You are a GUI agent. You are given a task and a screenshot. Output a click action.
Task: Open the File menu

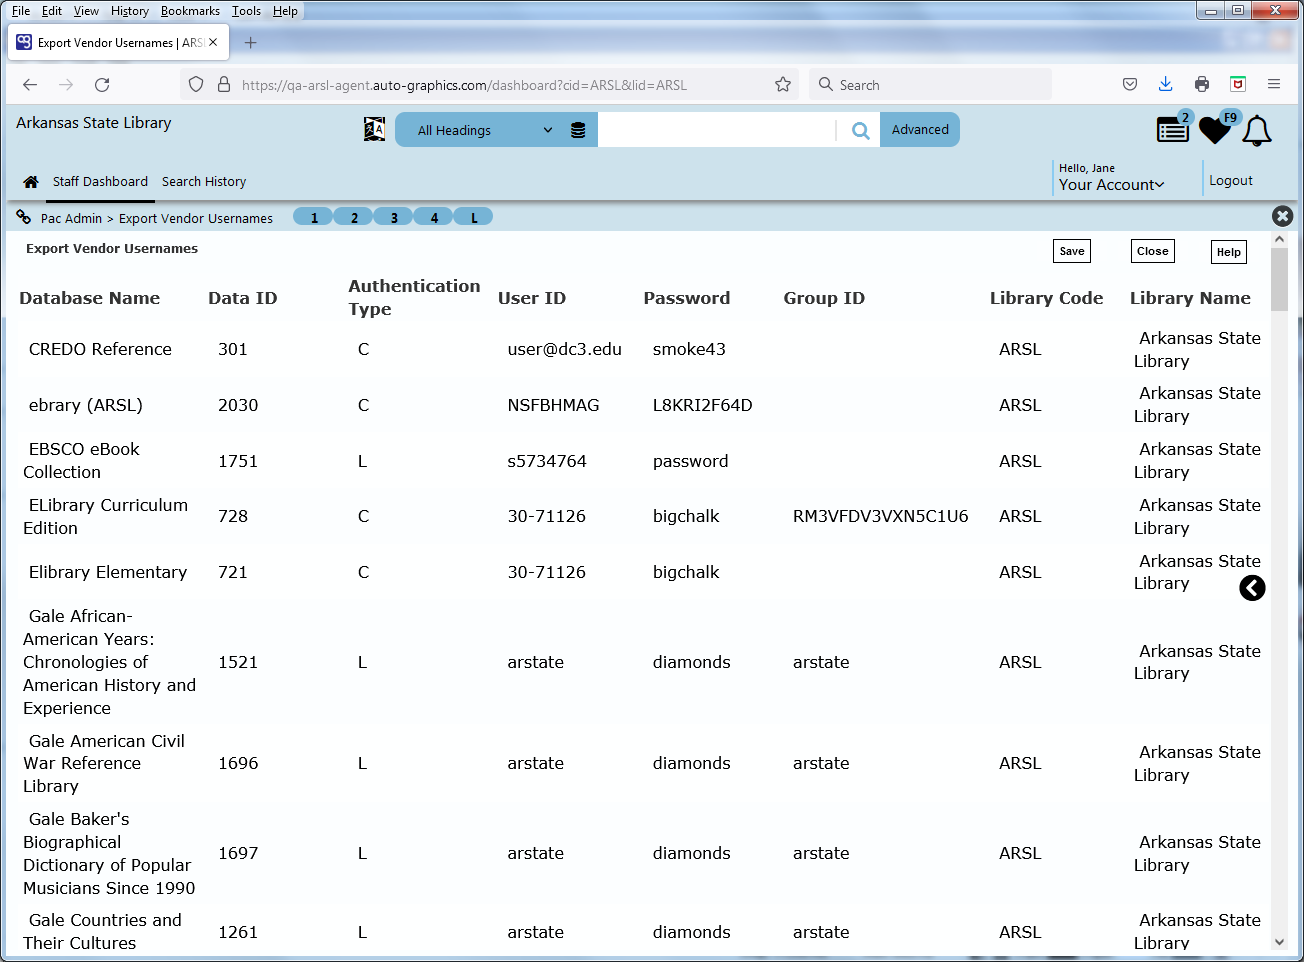[21, 11]
